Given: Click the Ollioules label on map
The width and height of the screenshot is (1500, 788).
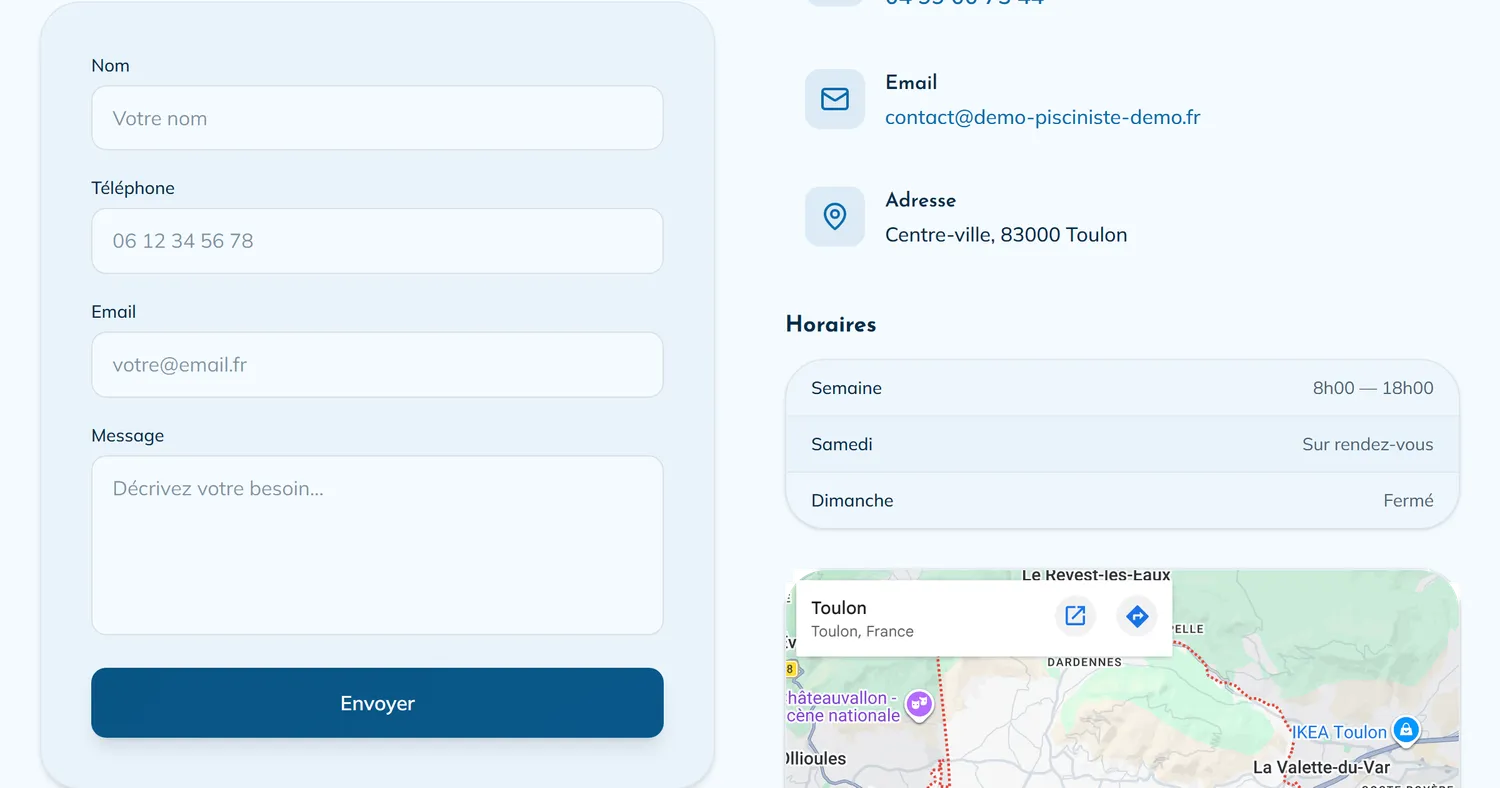Looking at the screenshot, I should pyautogui.click(x=817, y=759).
